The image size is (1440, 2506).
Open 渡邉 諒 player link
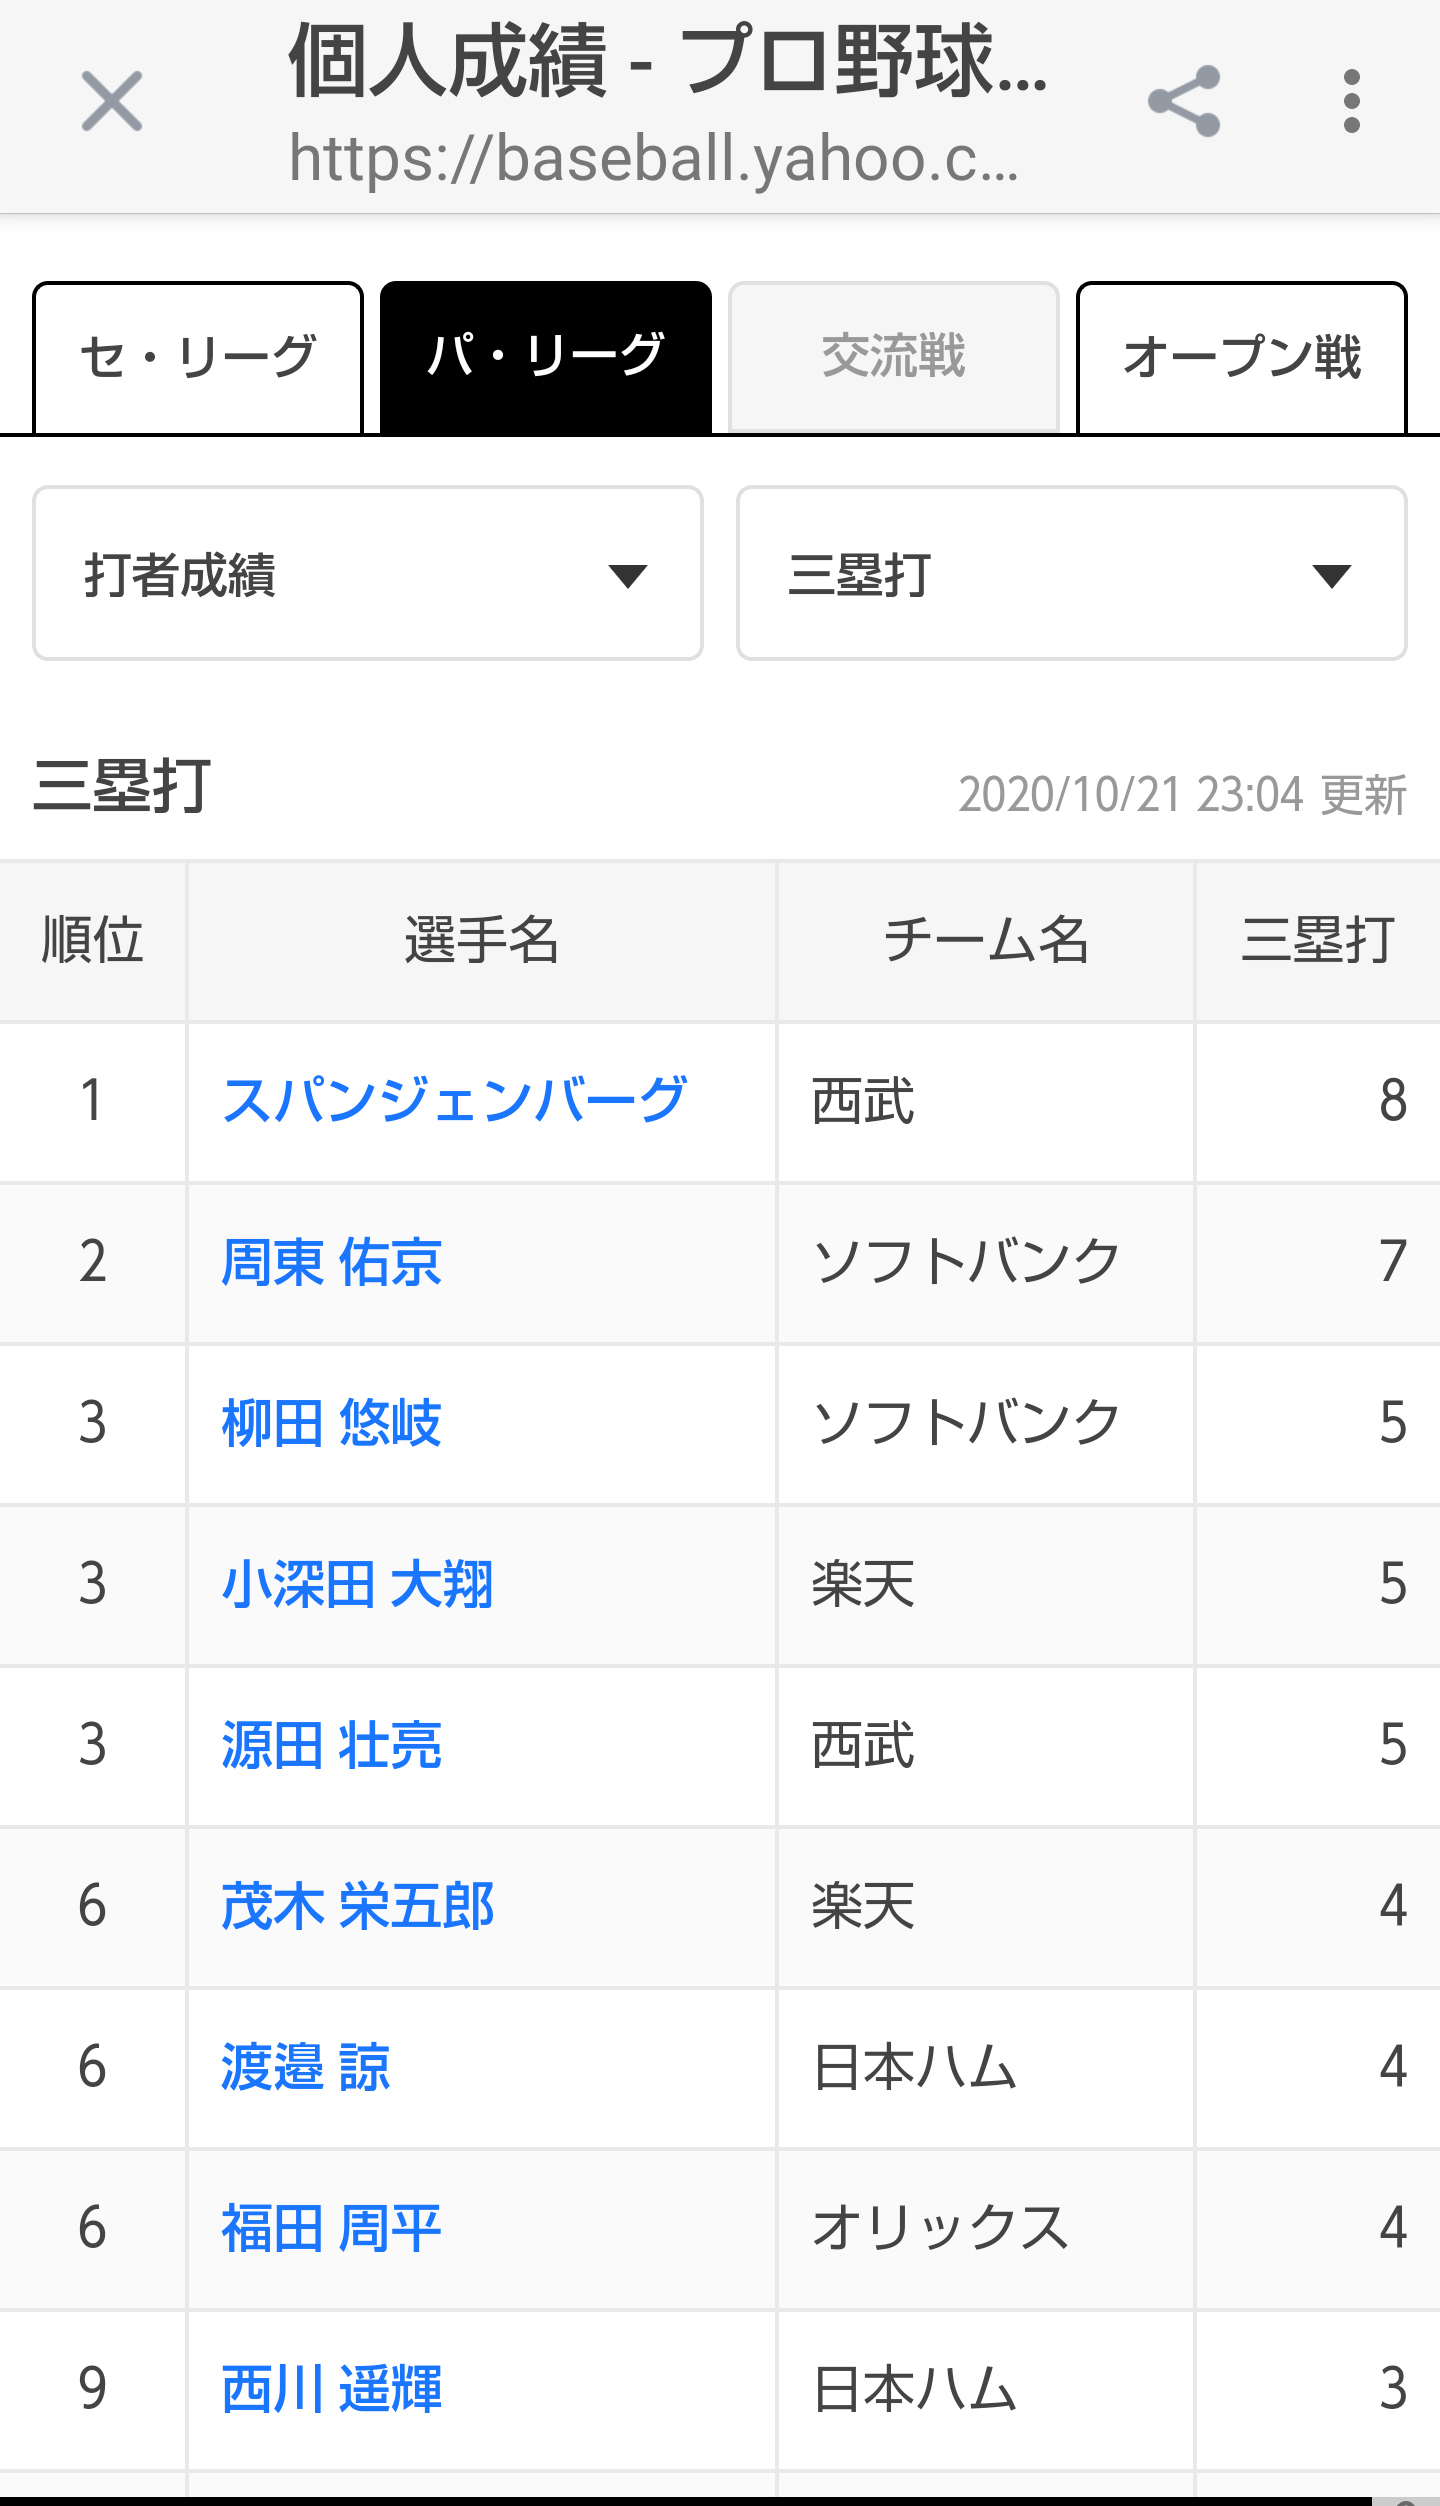[x=306, y=2067]
